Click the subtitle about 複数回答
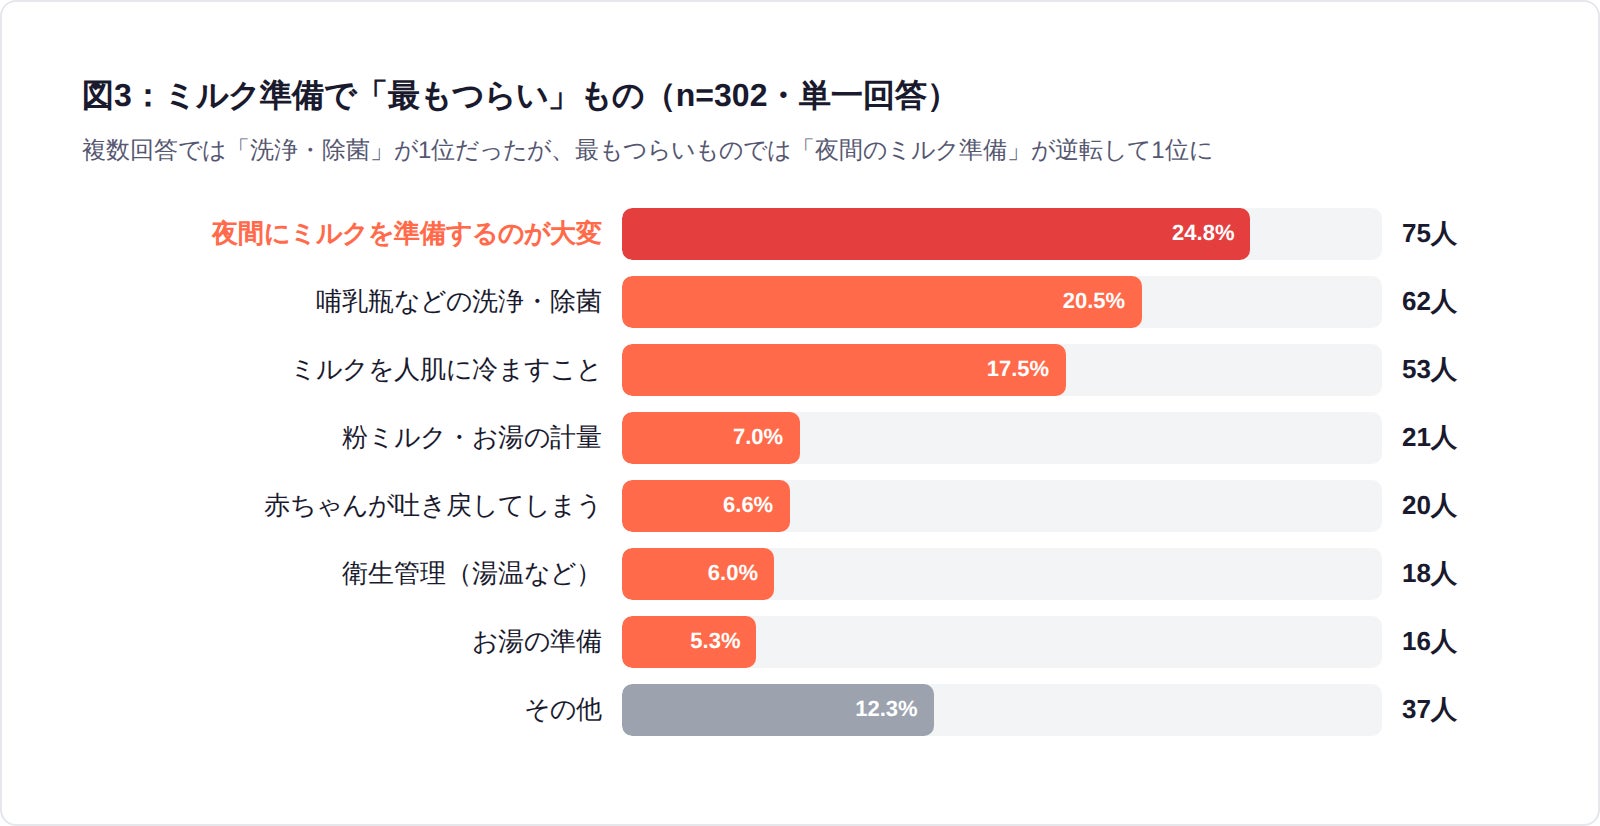The image size is (1600, 826). [x=646, y=150]
